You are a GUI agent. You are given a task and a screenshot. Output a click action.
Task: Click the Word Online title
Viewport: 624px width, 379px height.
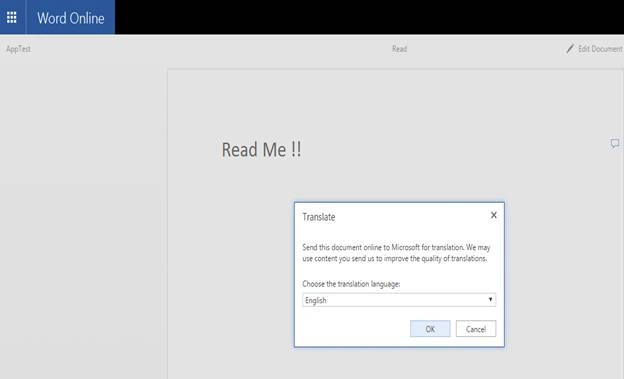click(x=70, y=18)
